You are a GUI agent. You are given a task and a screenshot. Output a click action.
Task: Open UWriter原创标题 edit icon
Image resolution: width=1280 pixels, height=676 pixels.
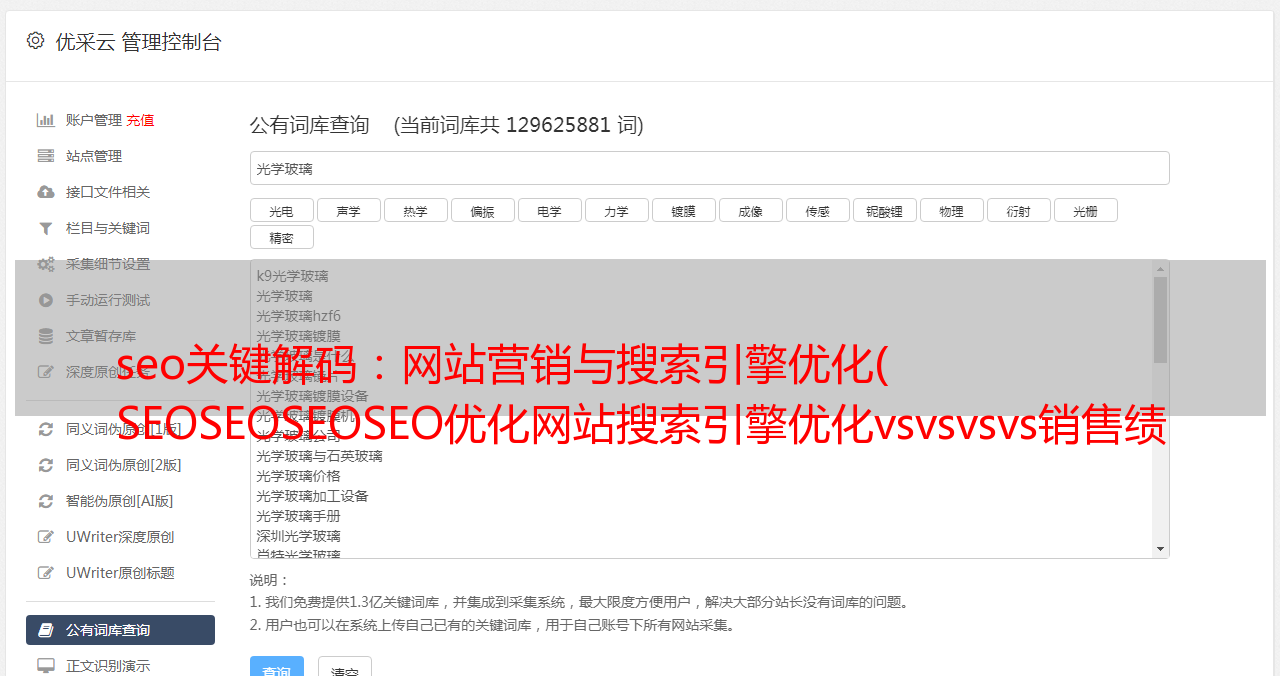tap(46, 573)
